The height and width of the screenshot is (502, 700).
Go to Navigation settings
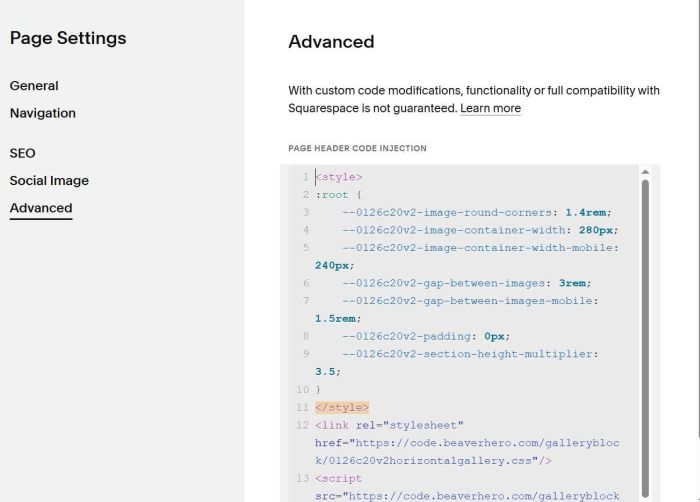[43, 113]
